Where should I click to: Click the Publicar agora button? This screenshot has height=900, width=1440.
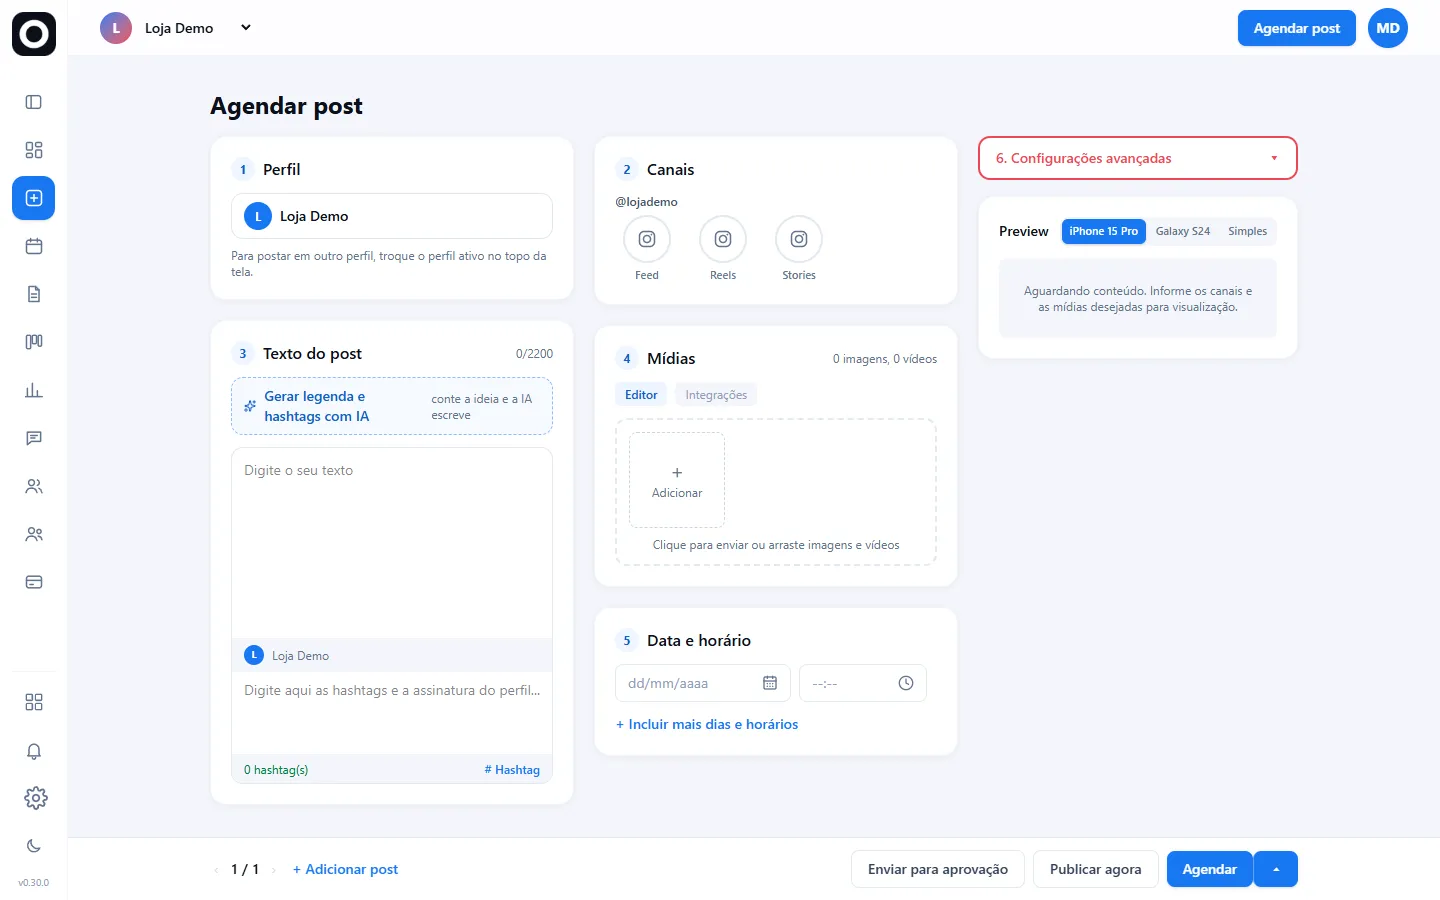(x=1096, y=869)
